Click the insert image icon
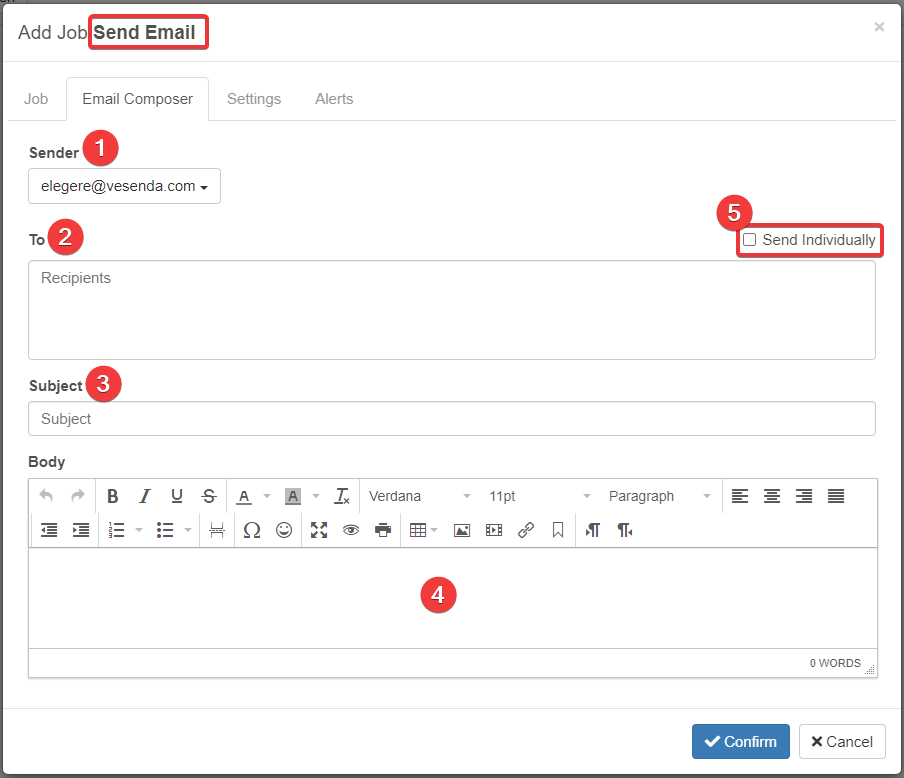Image resolution: width=904 pixels, height=778 pixels. 461,530
